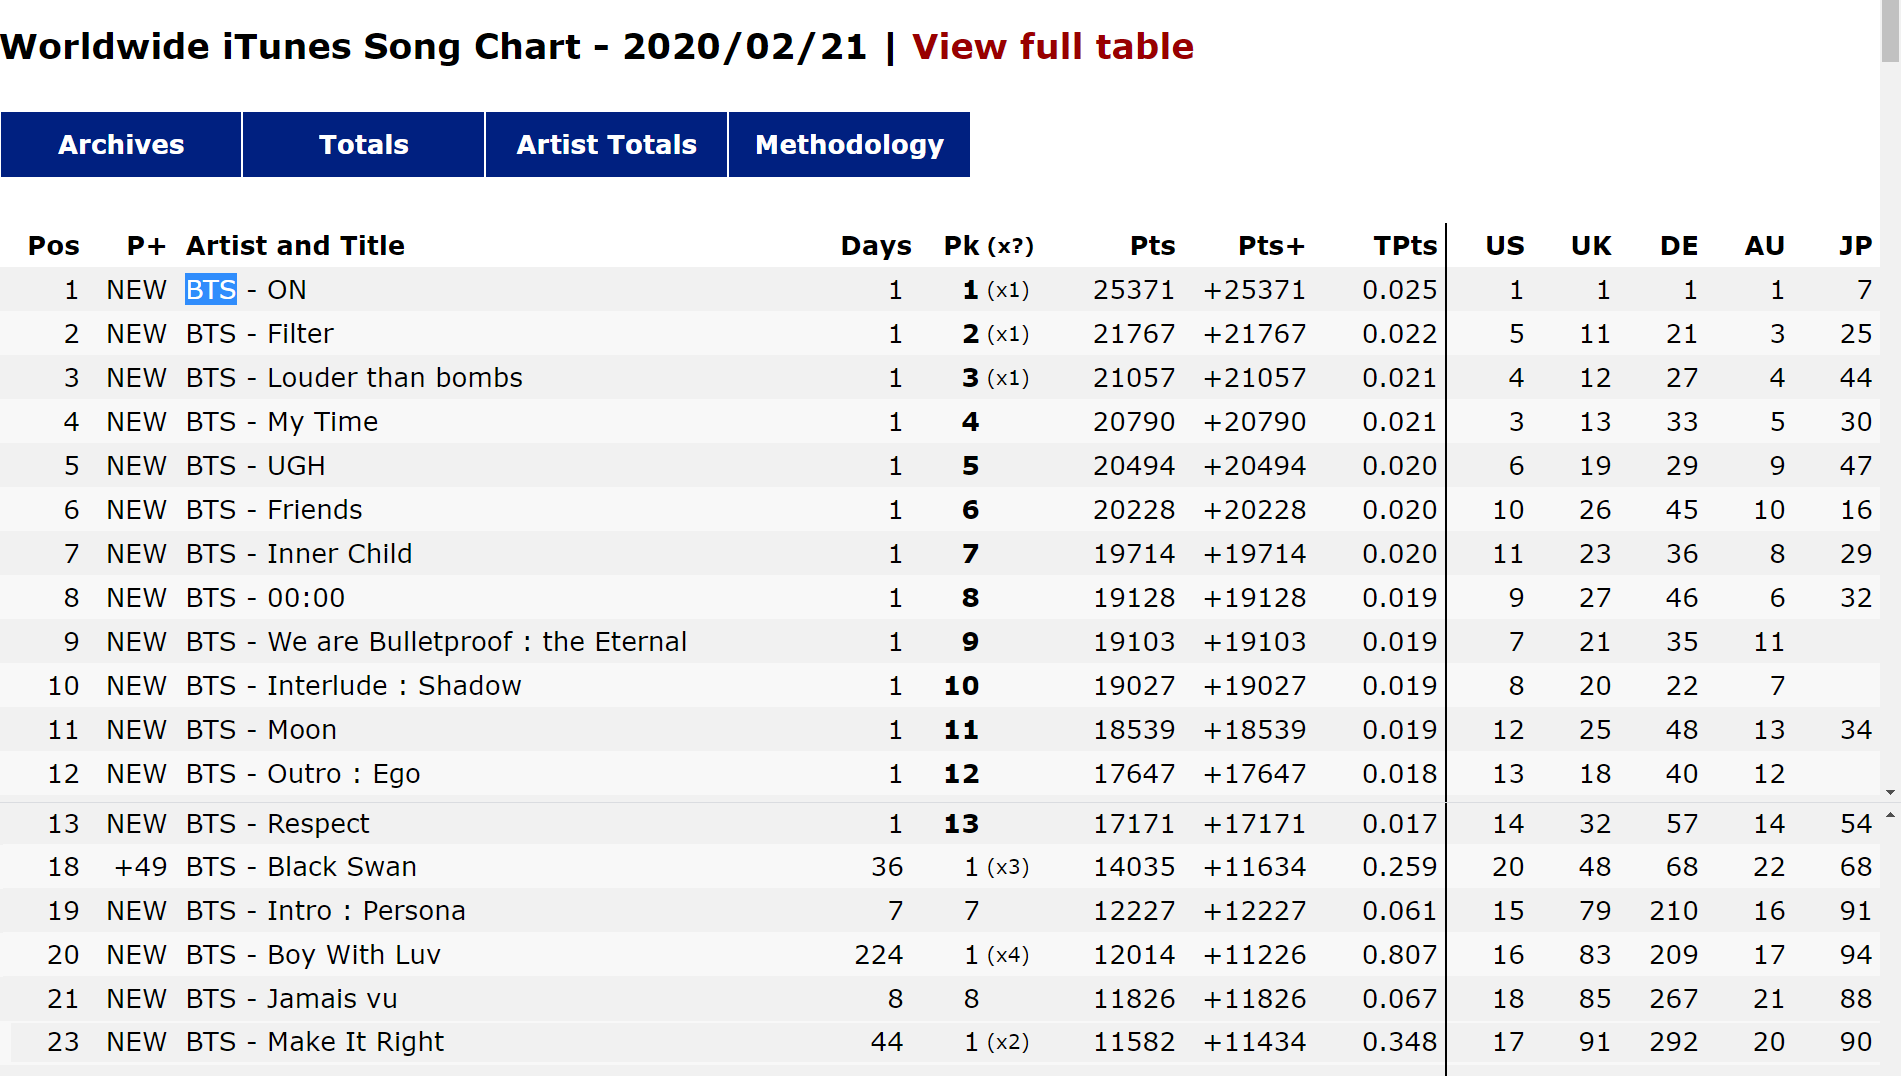Viewport: 1901px width, 1076px height.
Task: Click the TPts column header
Action: pyautogui.click(x=1404, y=246)
